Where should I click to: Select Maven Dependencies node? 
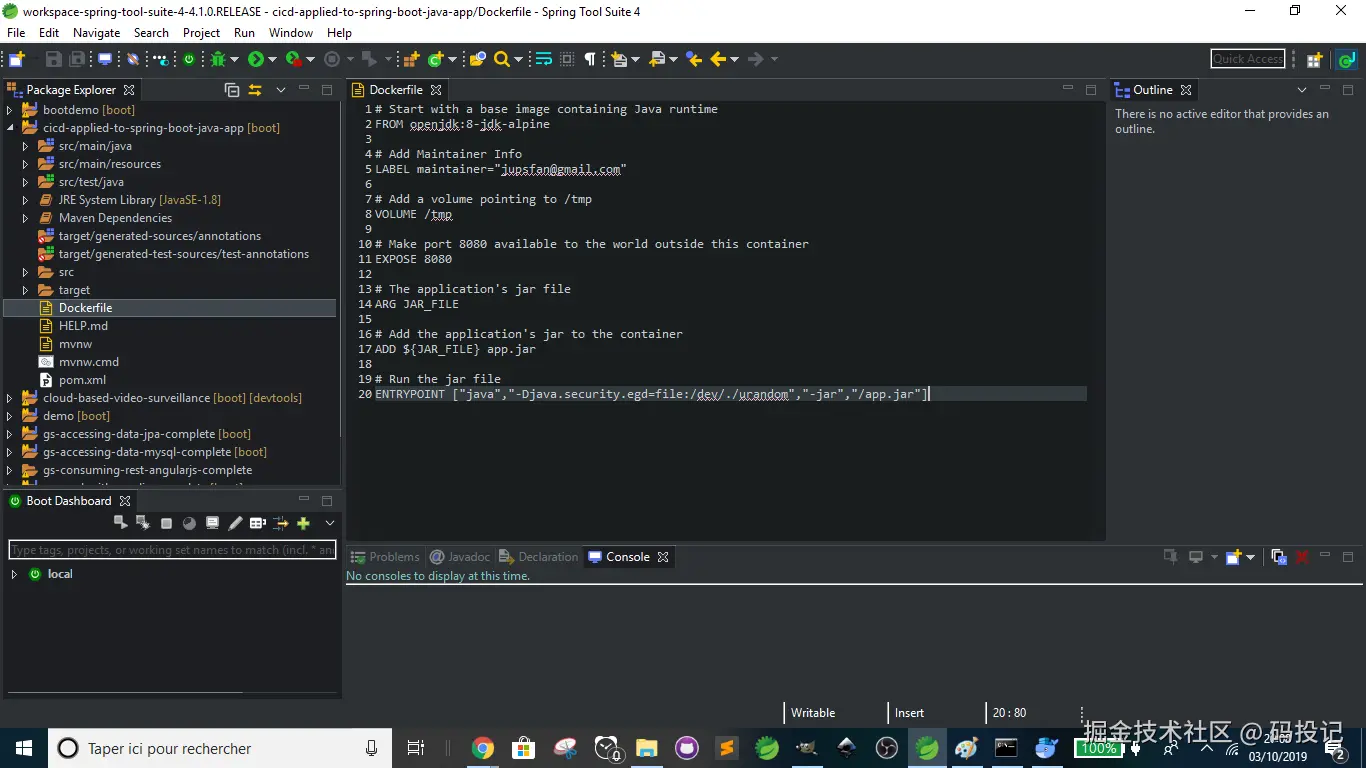[115, 218]
